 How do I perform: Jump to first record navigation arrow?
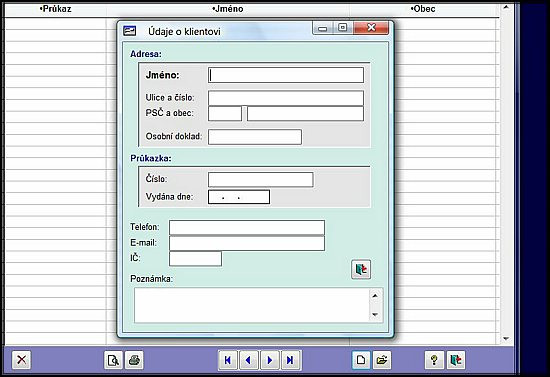228,360
